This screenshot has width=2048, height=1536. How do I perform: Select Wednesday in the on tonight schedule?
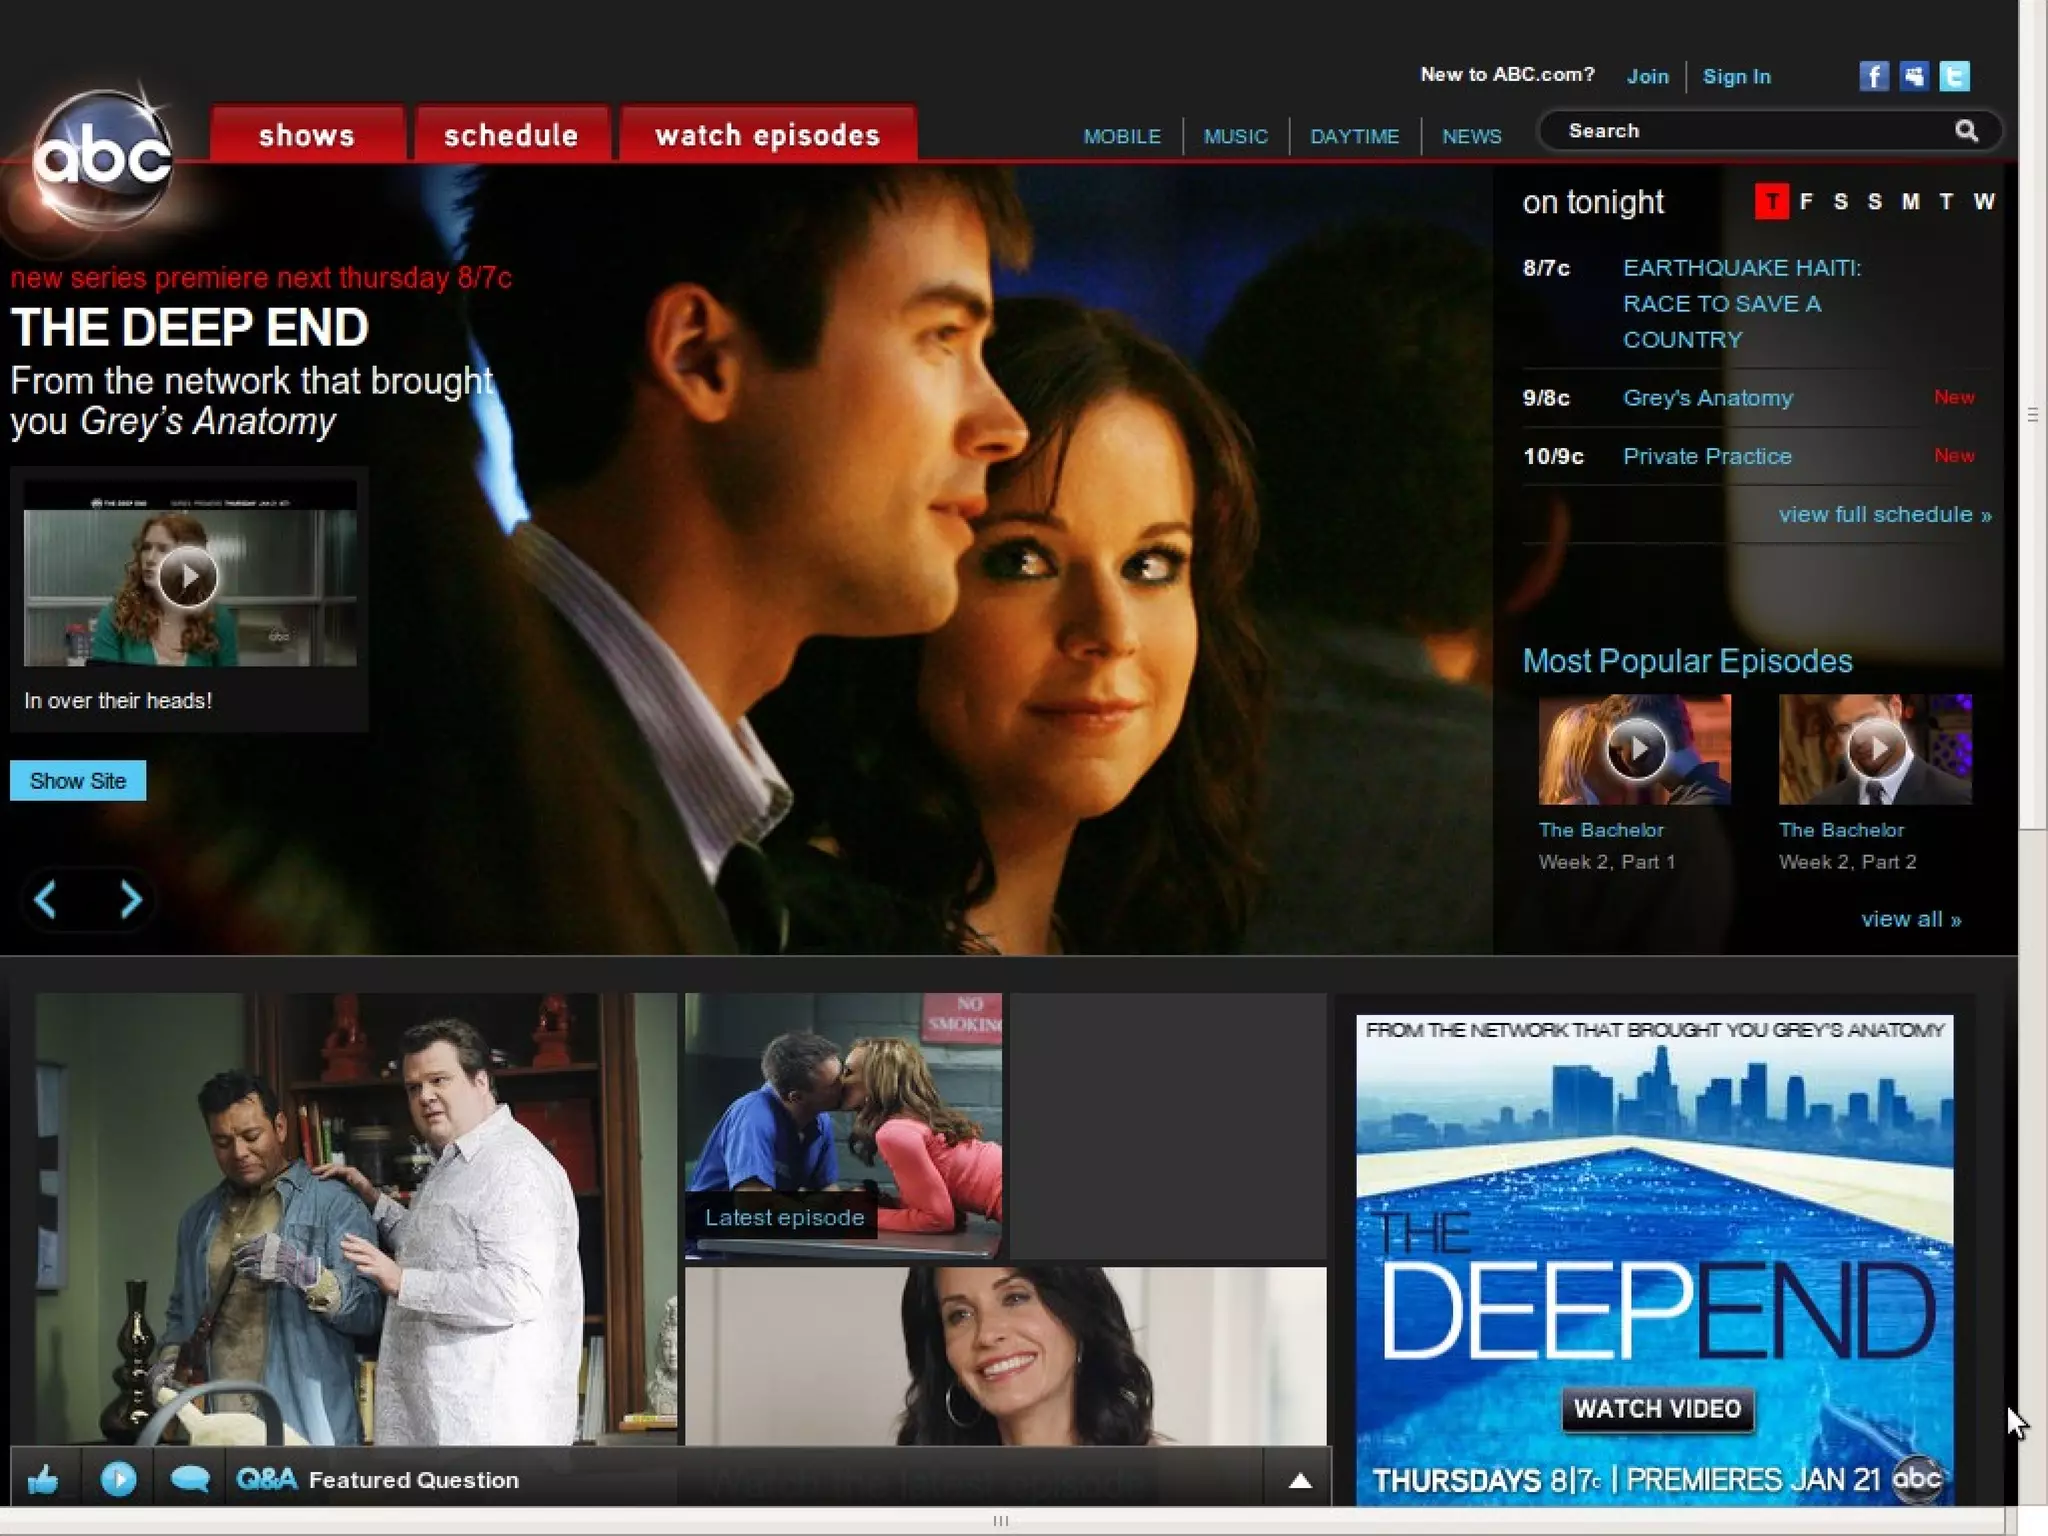[x=1984, y=202]
